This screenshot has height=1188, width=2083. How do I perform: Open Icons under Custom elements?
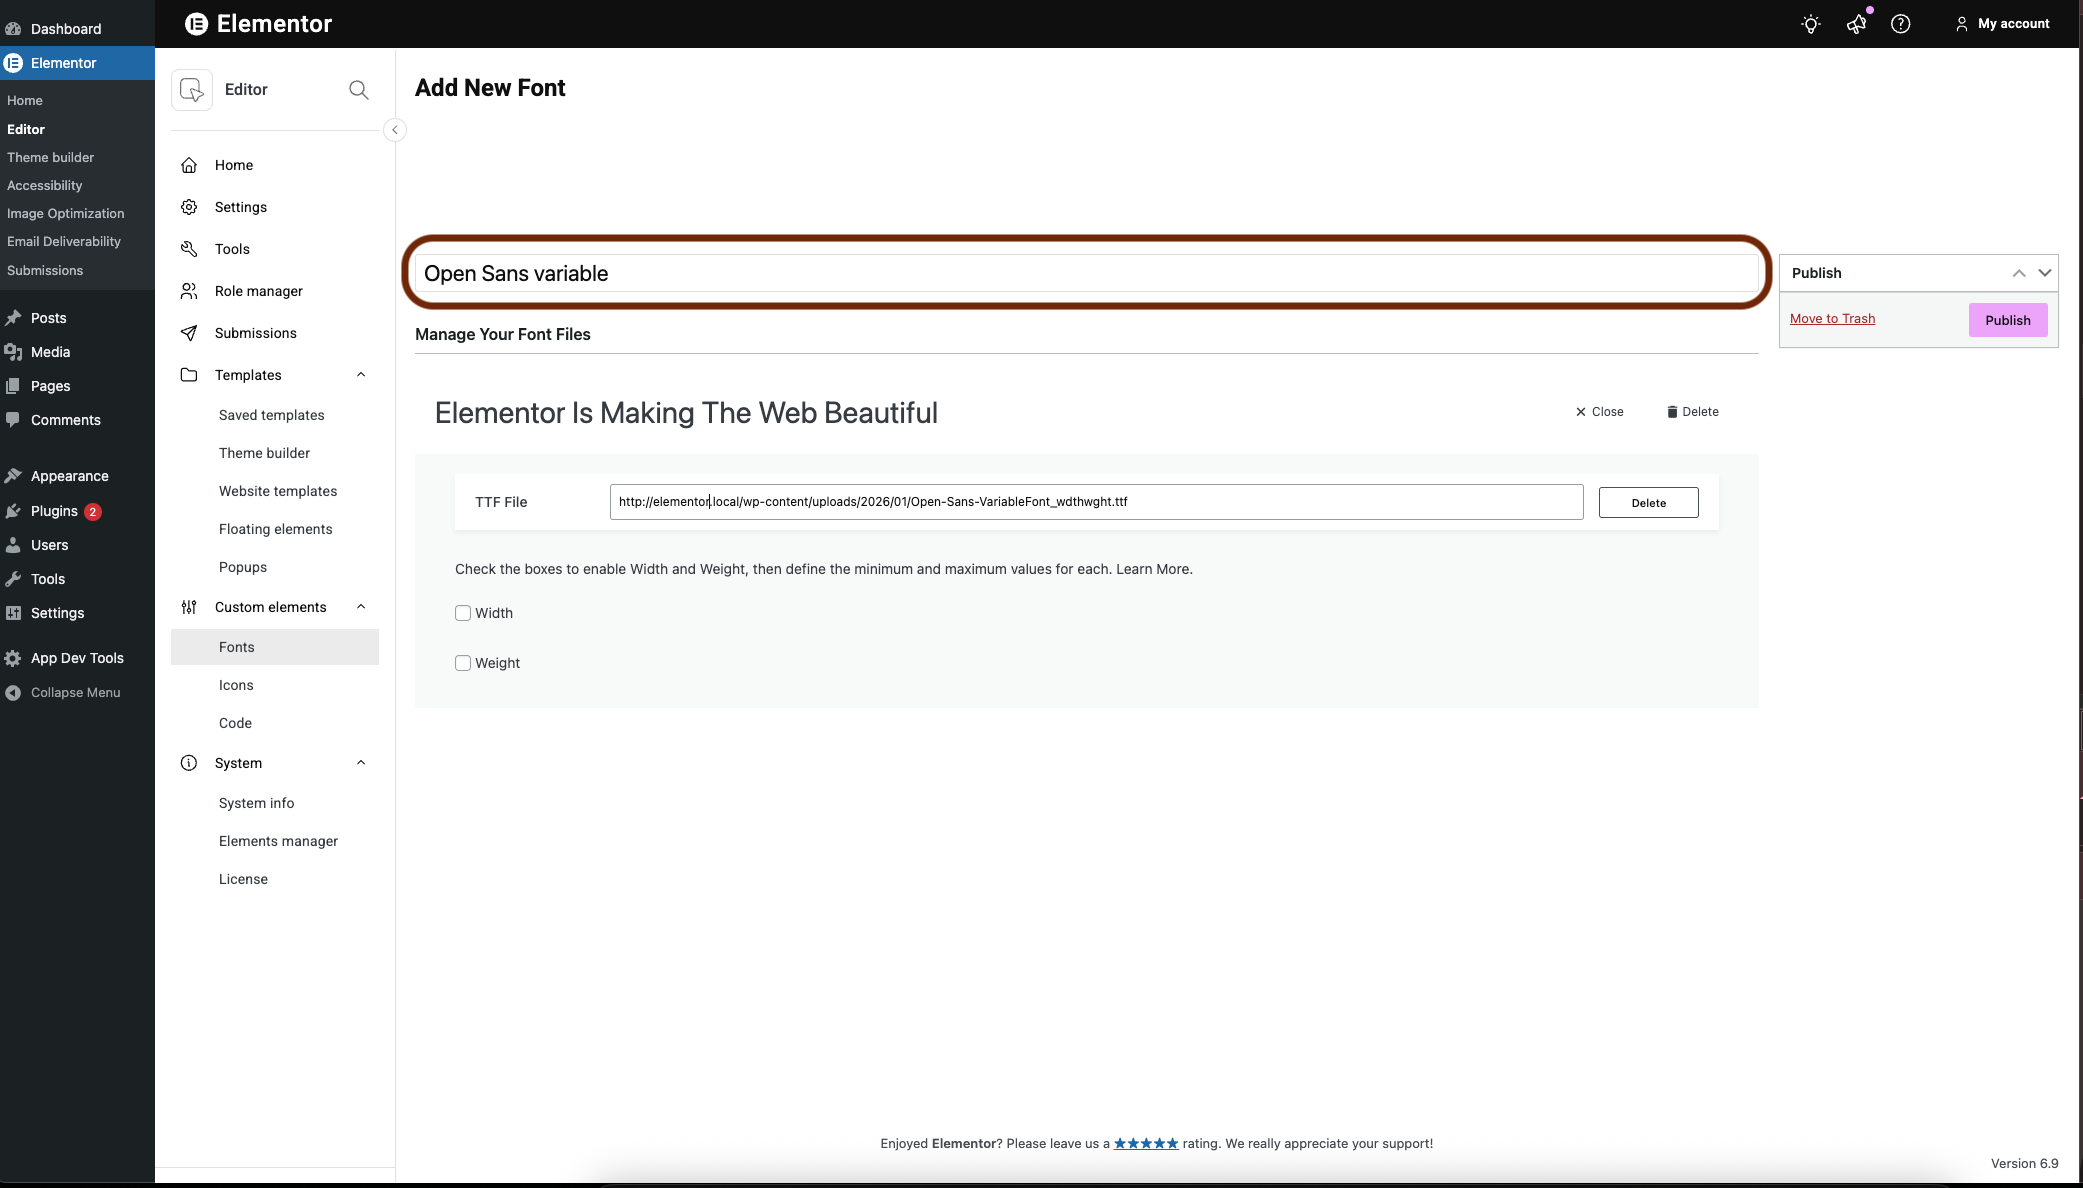[x=236, y=685]
